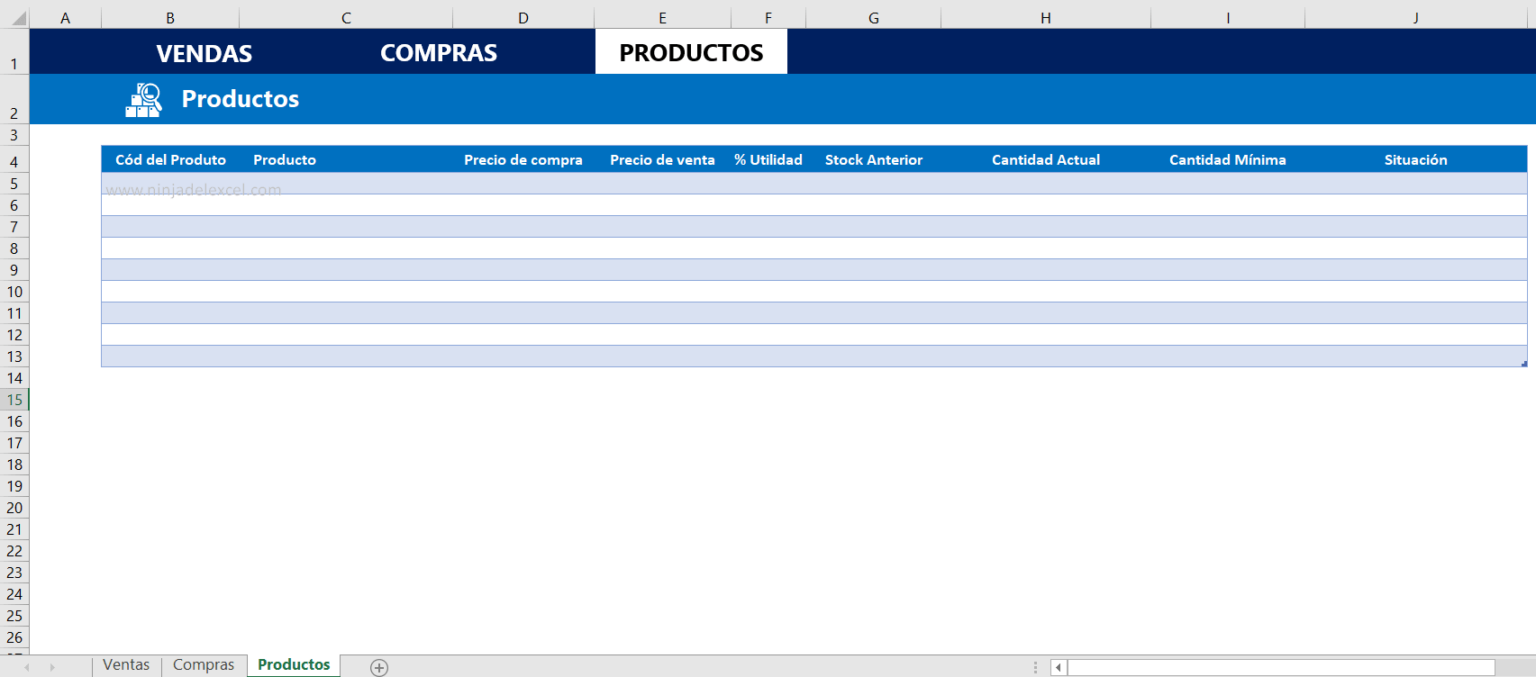Switch to the Ventas sheet tab

click(126, 664)
